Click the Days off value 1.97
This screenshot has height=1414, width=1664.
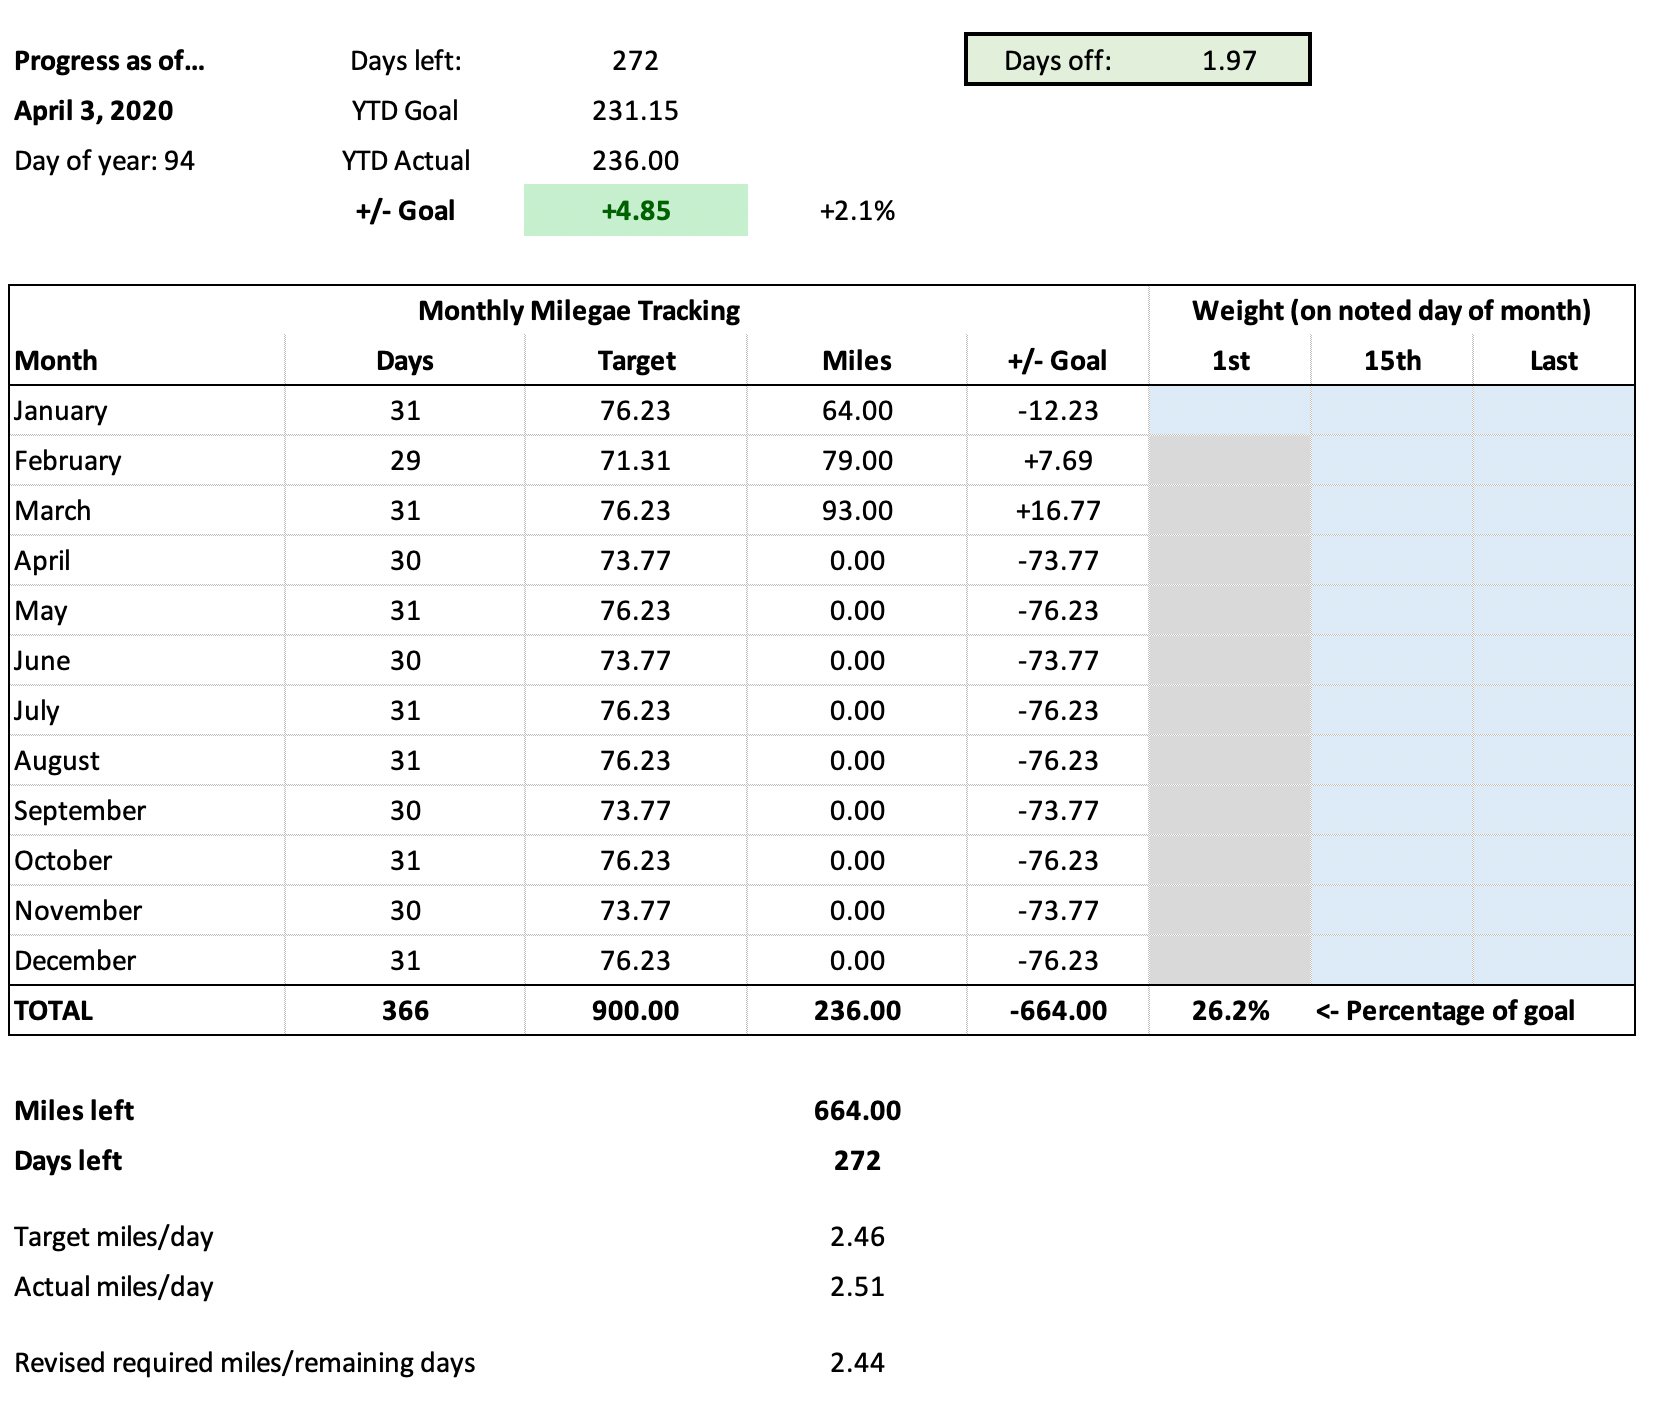coord(1228,61)
